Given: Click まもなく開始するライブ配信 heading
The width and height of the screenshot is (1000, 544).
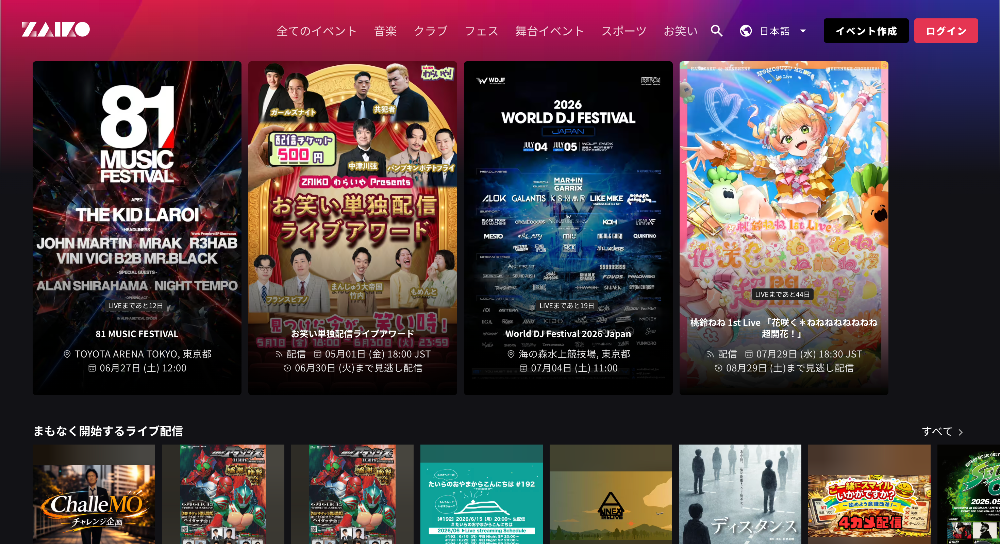Looking at the screenshot, I should (108, 431).
